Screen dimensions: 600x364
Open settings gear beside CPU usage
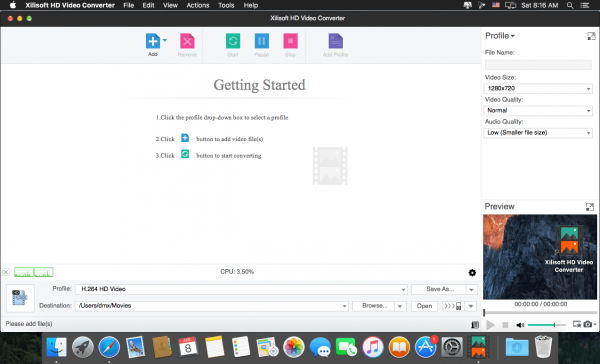[472, 273]
